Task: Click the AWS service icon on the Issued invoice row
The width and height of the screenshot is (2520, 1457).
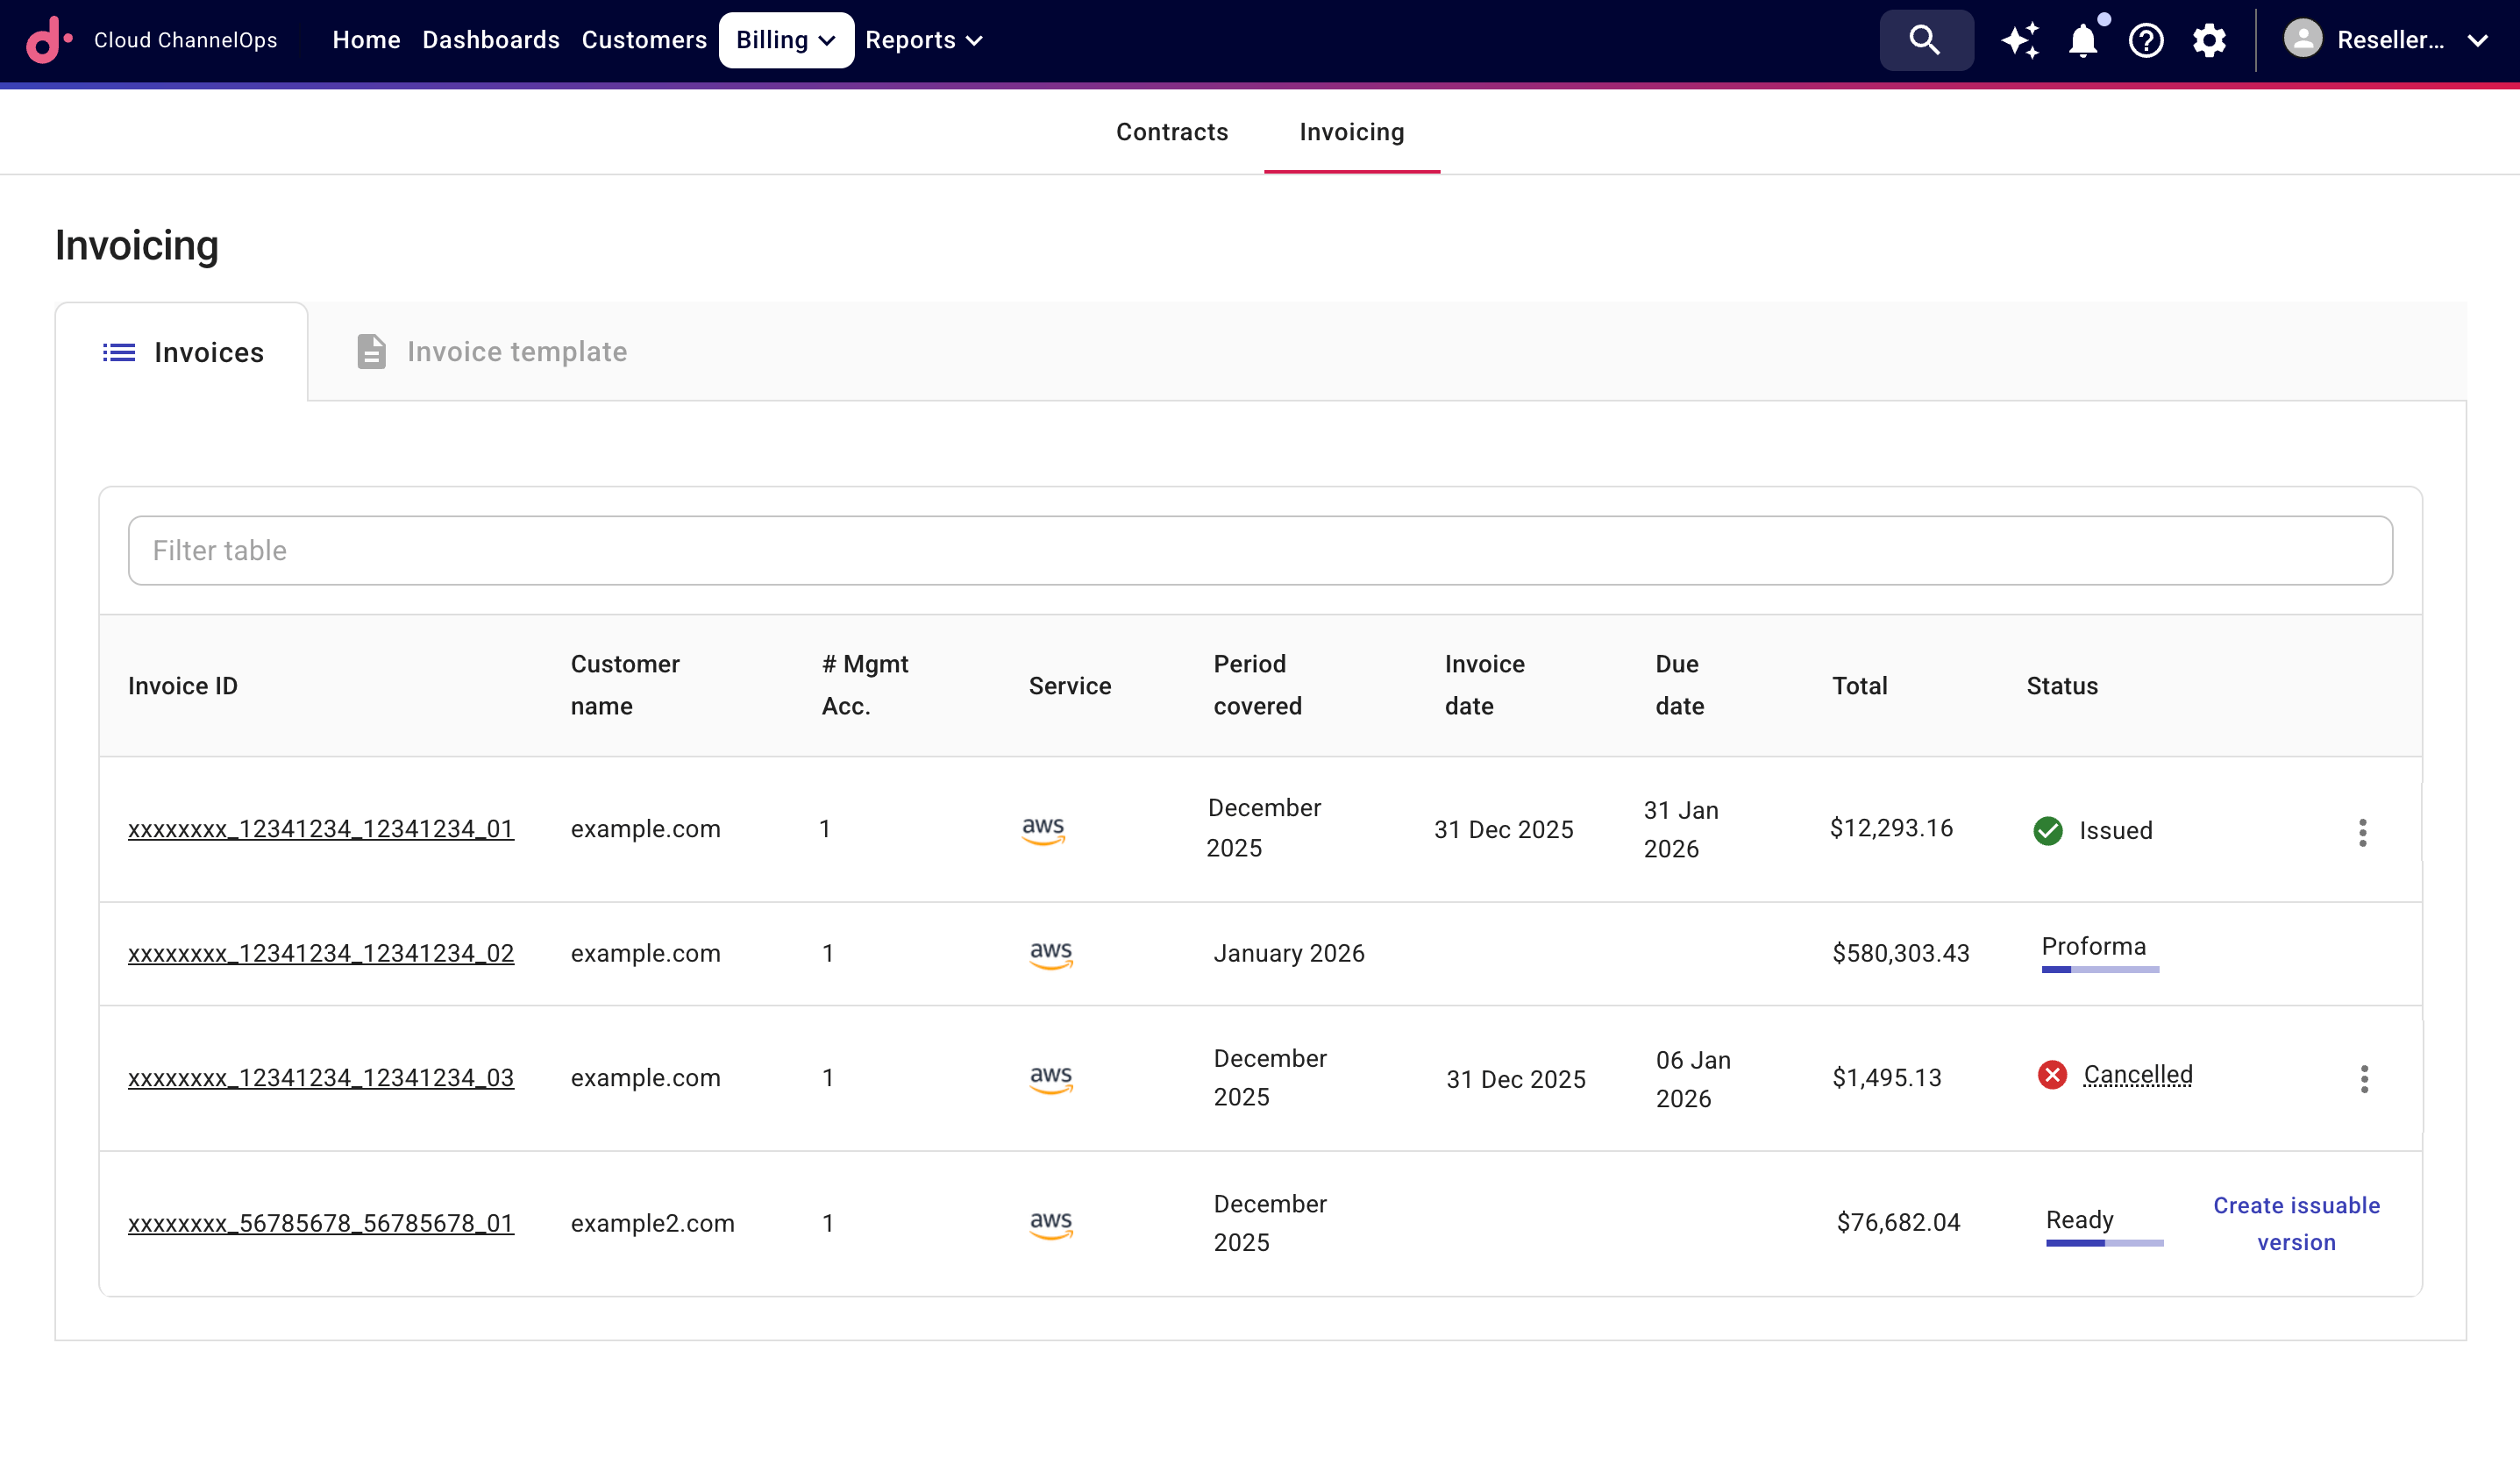Action: [x=1044, y=829]
